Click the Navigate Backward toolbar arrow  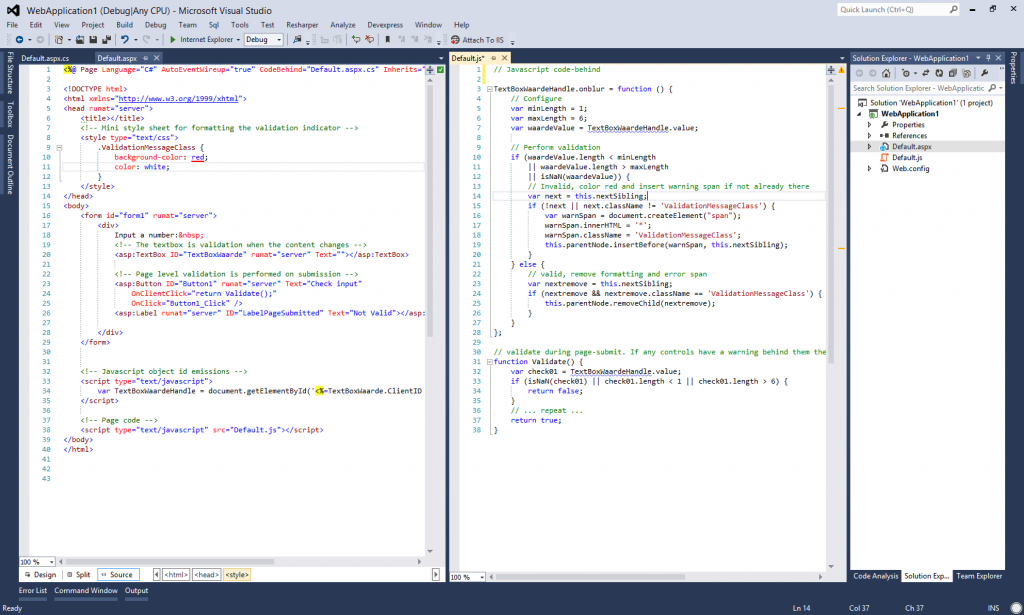point(20,40)
